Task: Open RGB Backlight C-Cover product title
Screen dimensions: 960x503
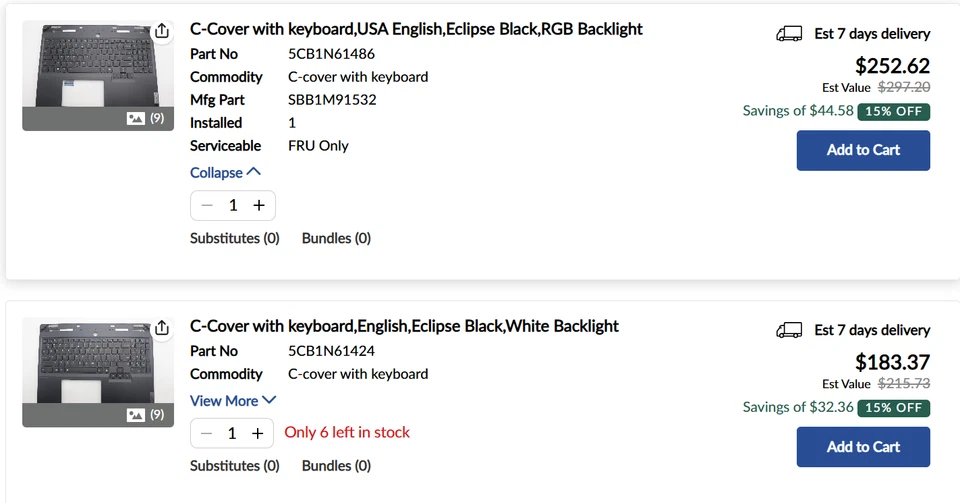Action: [x=416, y=29]
